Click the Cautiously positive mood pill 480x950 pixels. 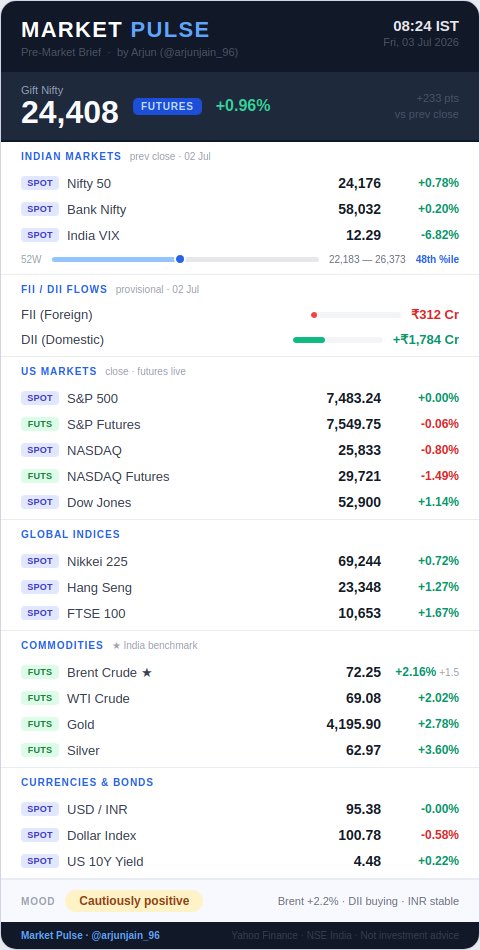tap(134, 901)
